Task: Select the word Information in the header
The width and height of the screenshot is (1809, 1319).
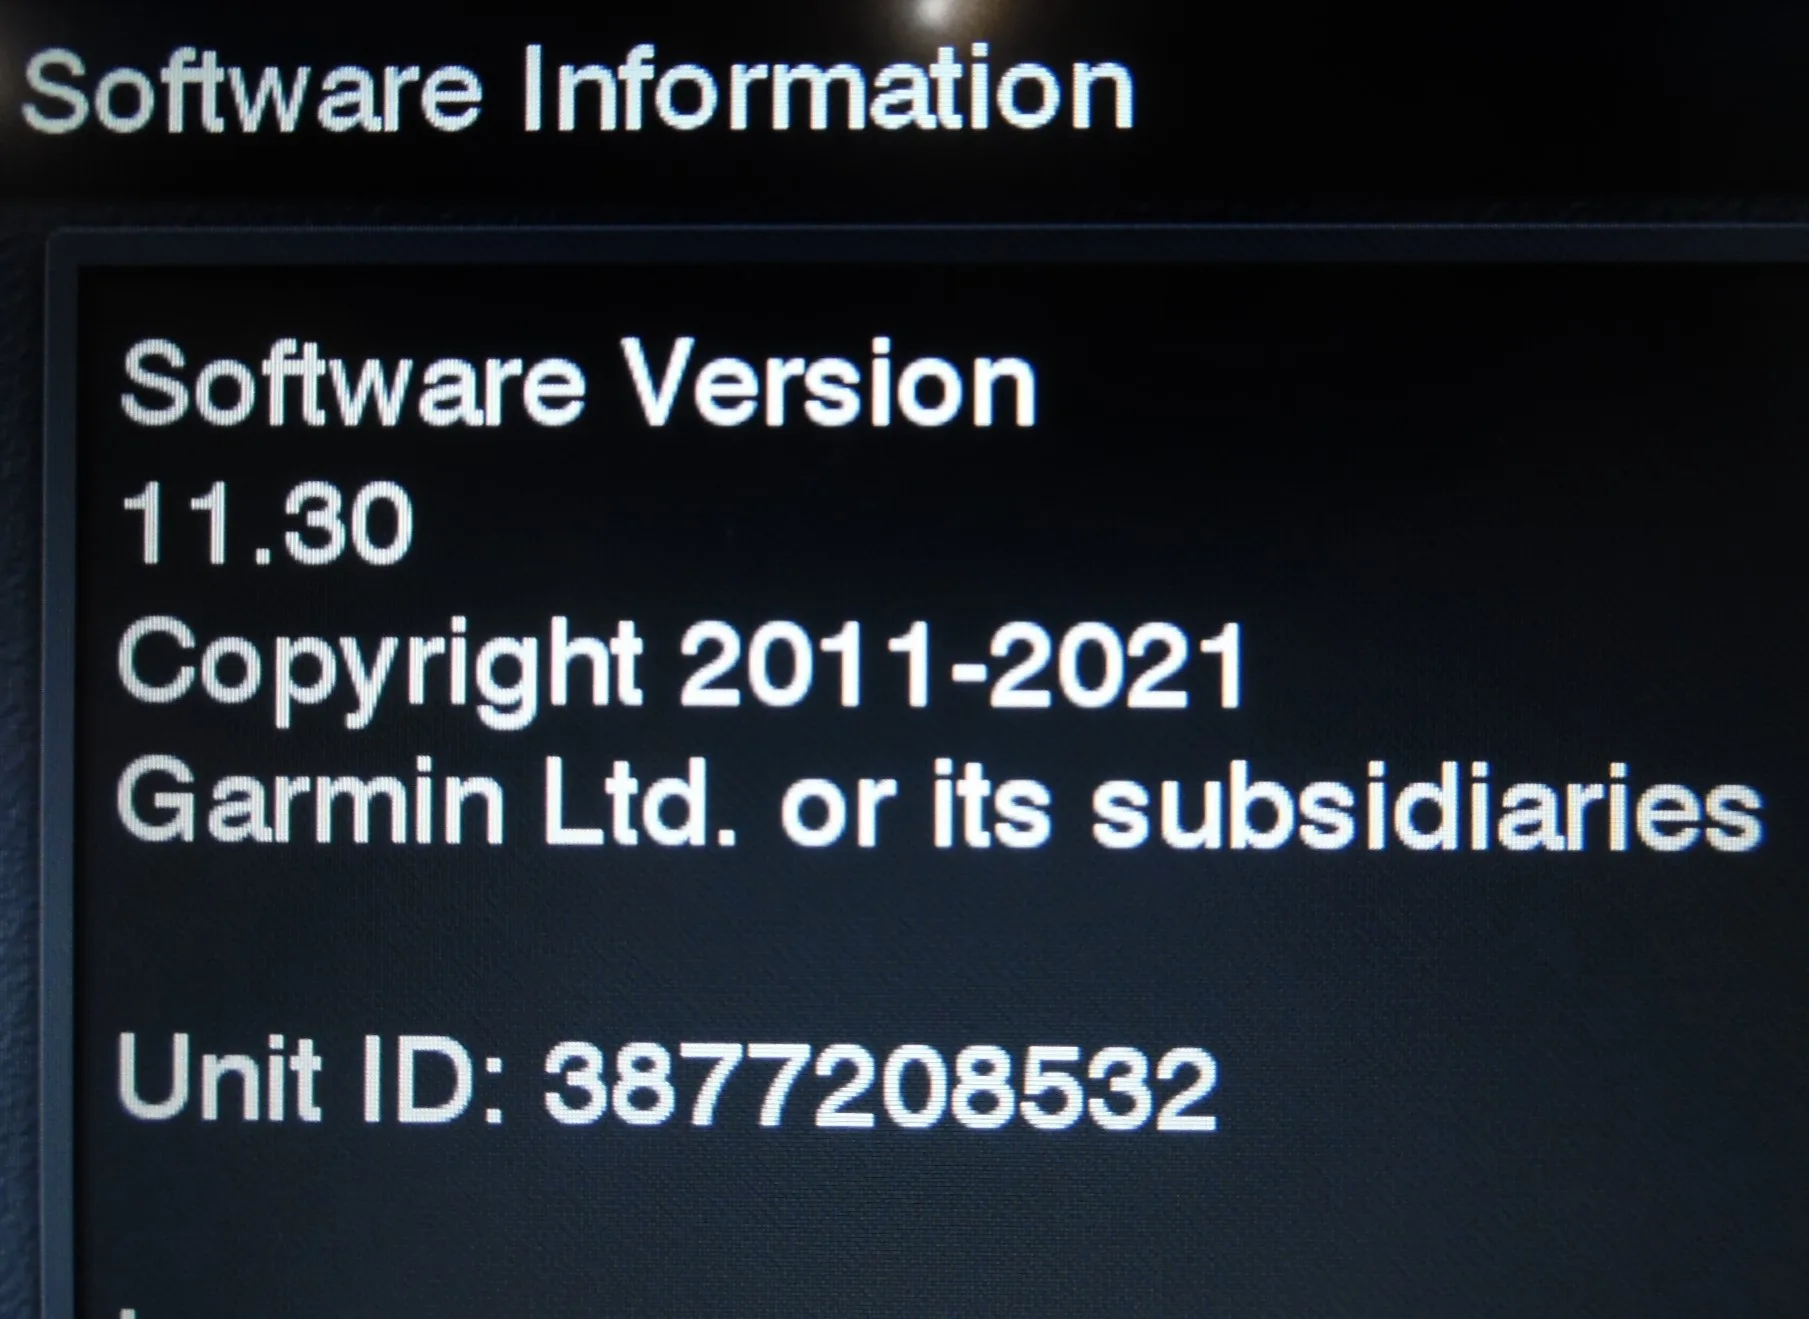Action: click(828, 89)
